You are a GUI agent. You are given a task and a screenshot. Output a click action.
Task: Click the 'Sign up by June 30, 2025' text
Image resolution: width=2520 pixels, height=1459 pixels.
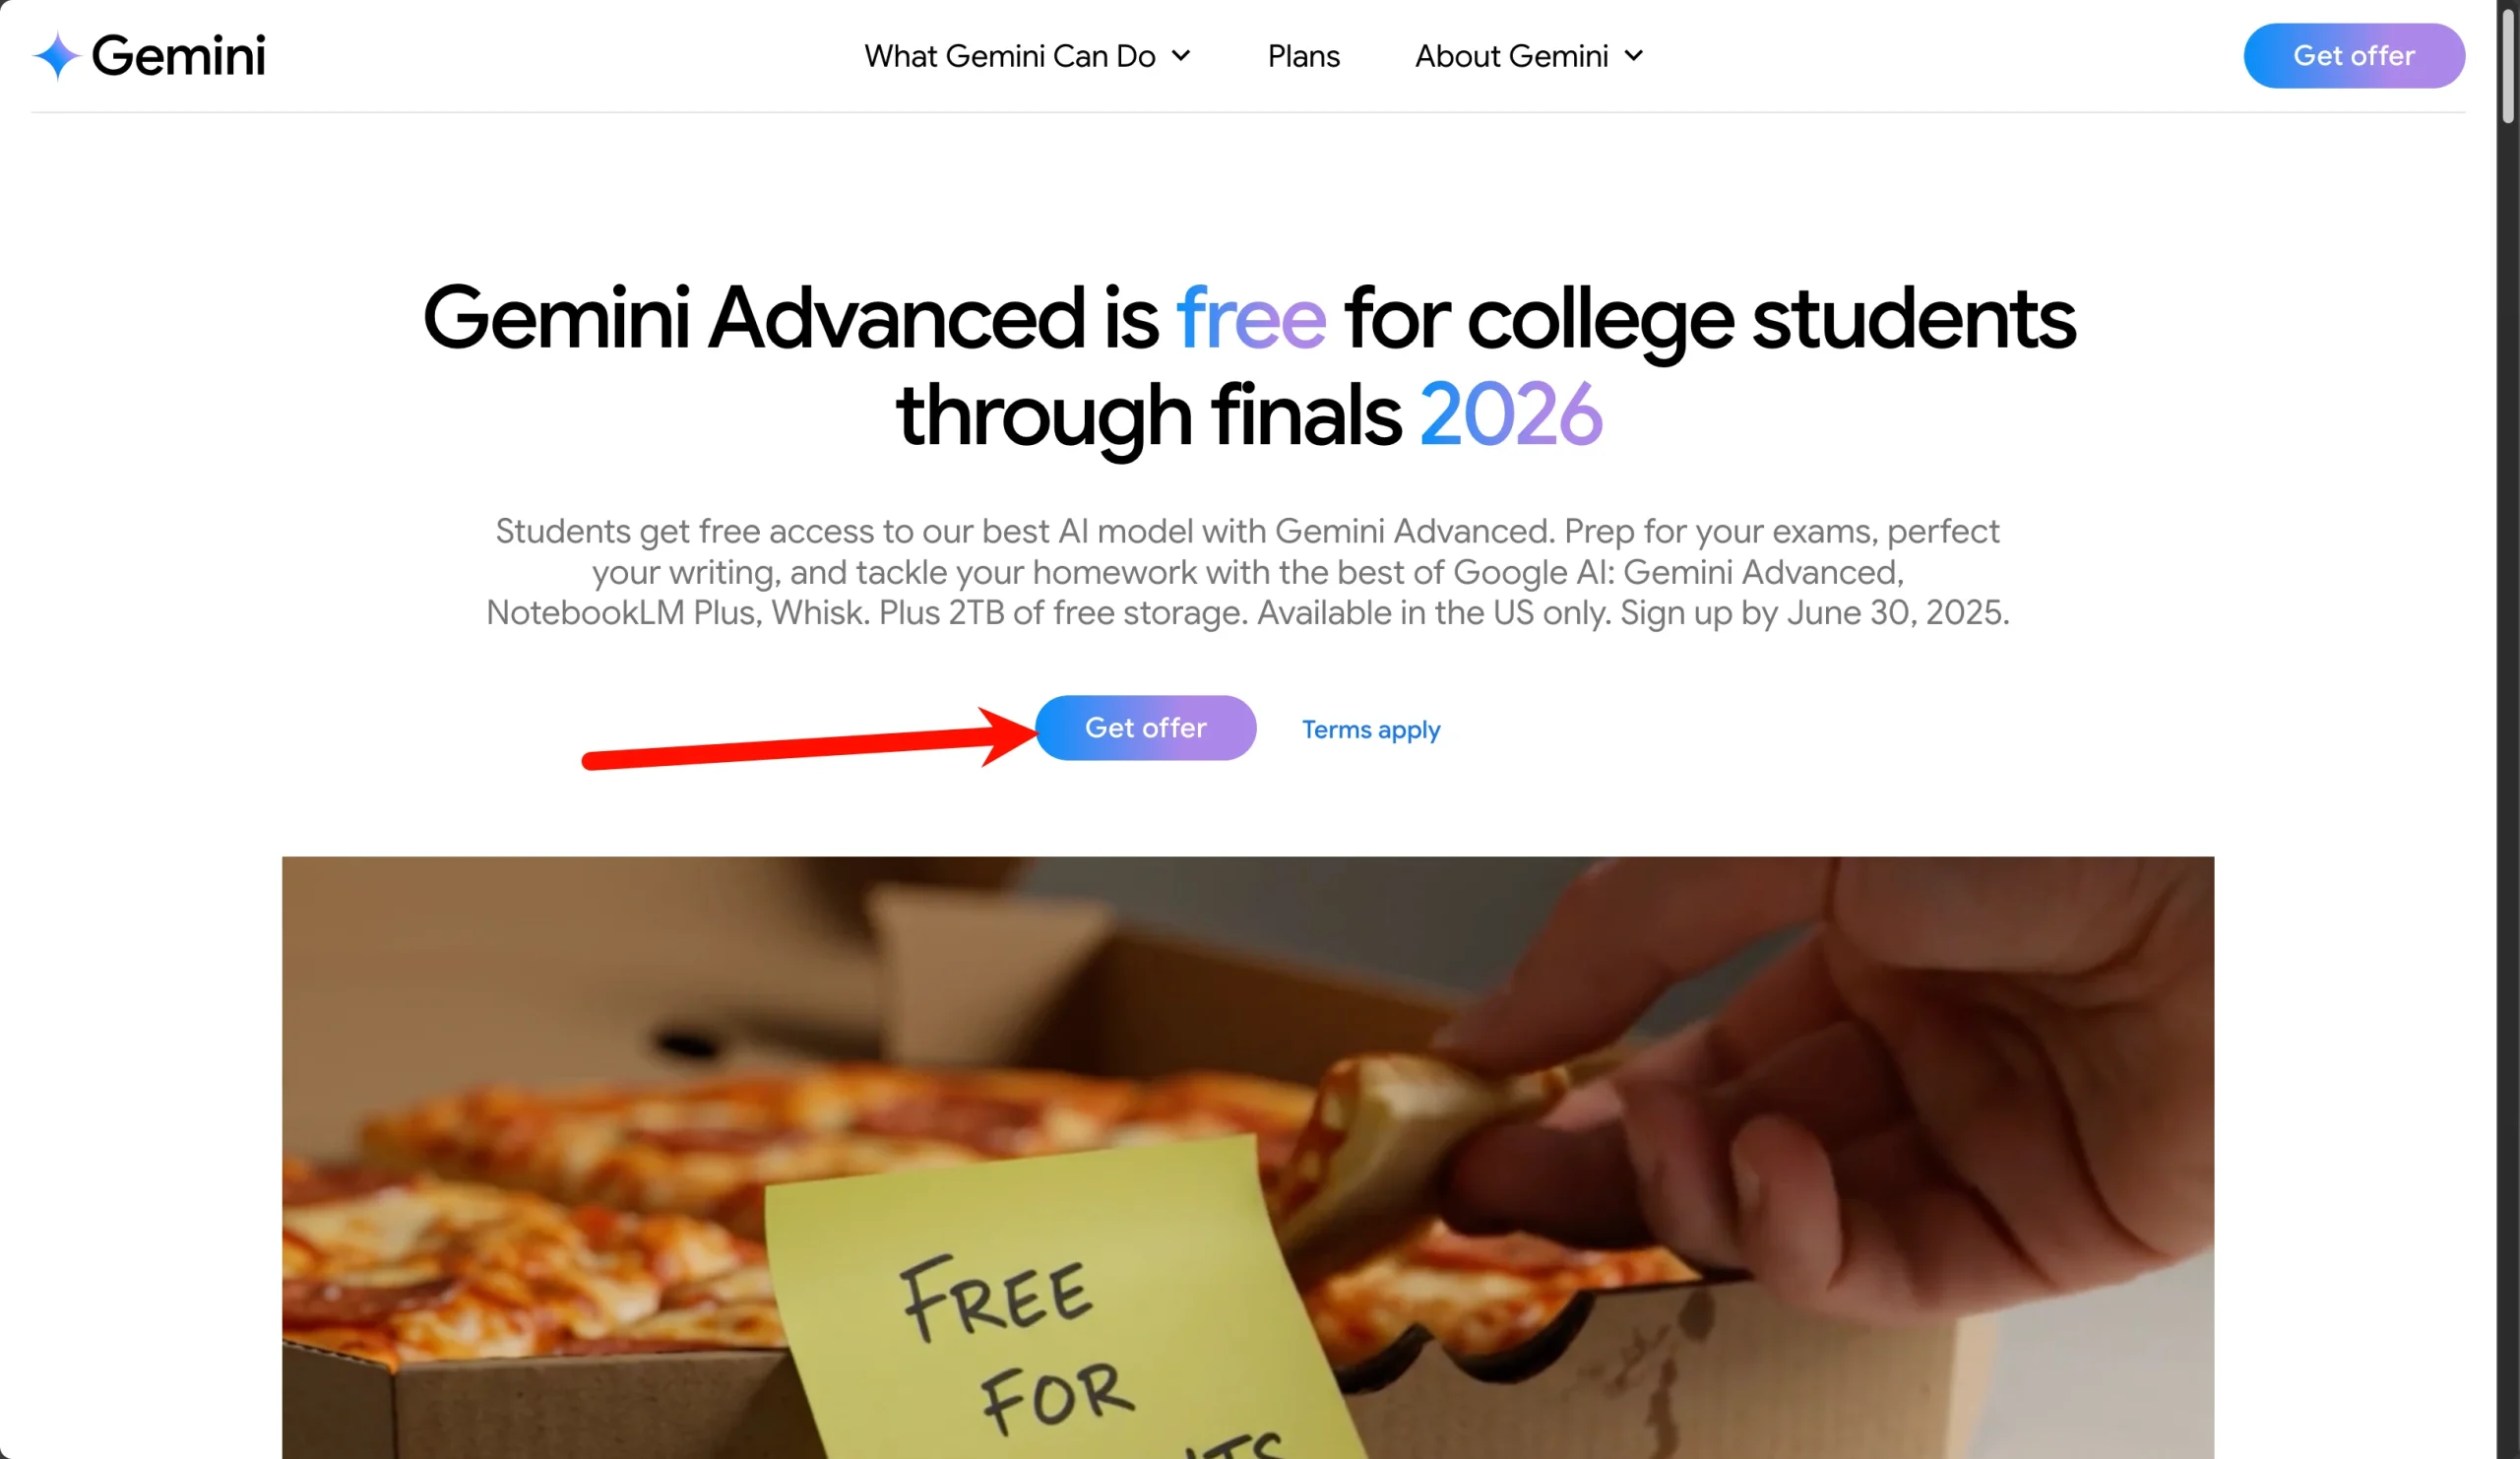pos(1814,613)
